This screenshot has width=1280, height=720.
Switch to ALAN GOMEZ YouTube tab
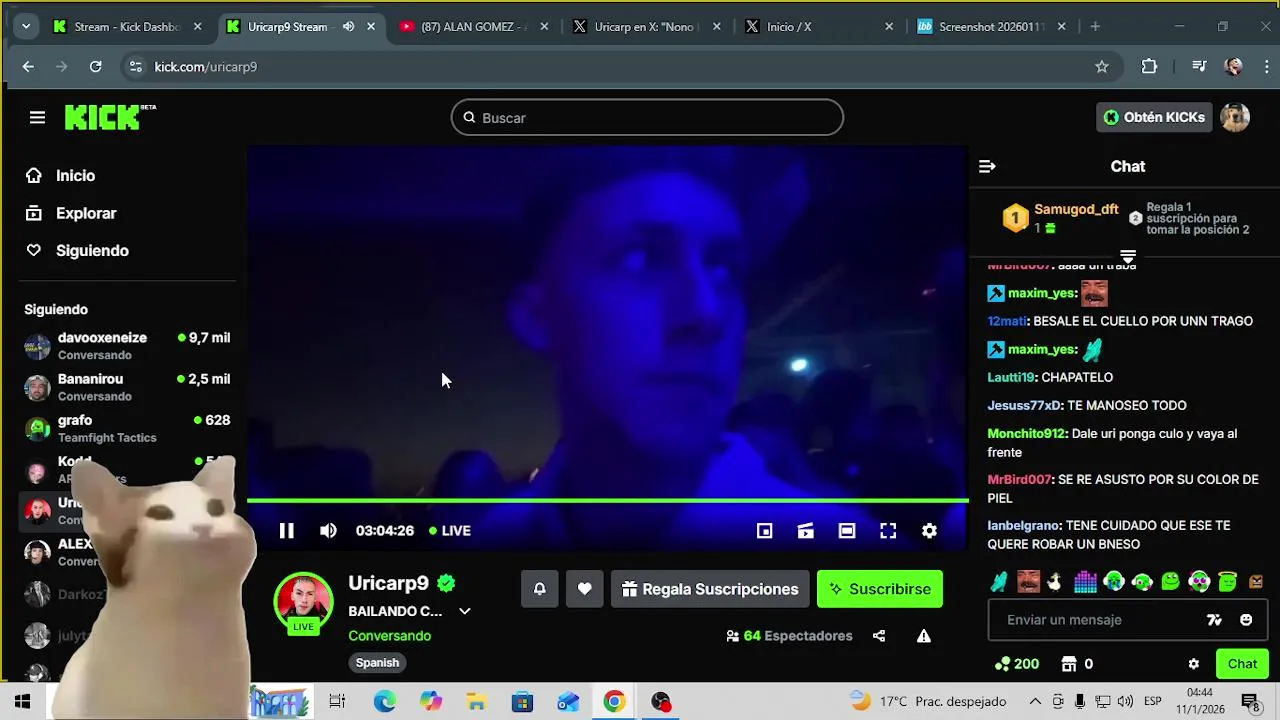click(474, 27)
